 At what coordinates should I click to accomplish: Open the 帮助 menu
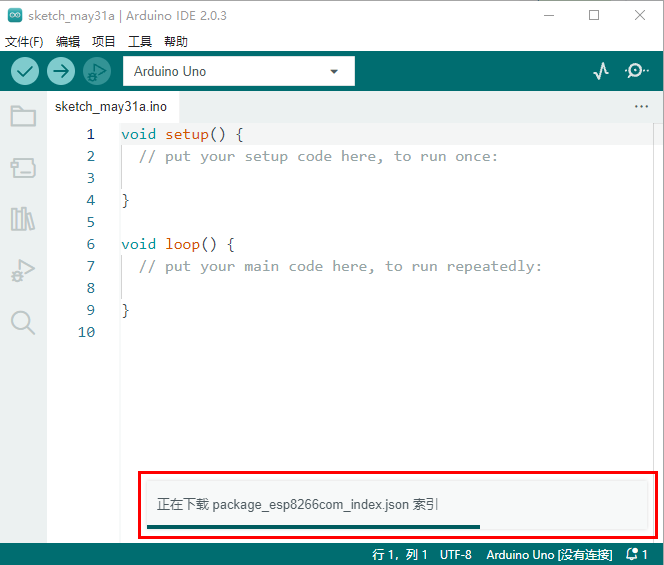coord(176,42)
